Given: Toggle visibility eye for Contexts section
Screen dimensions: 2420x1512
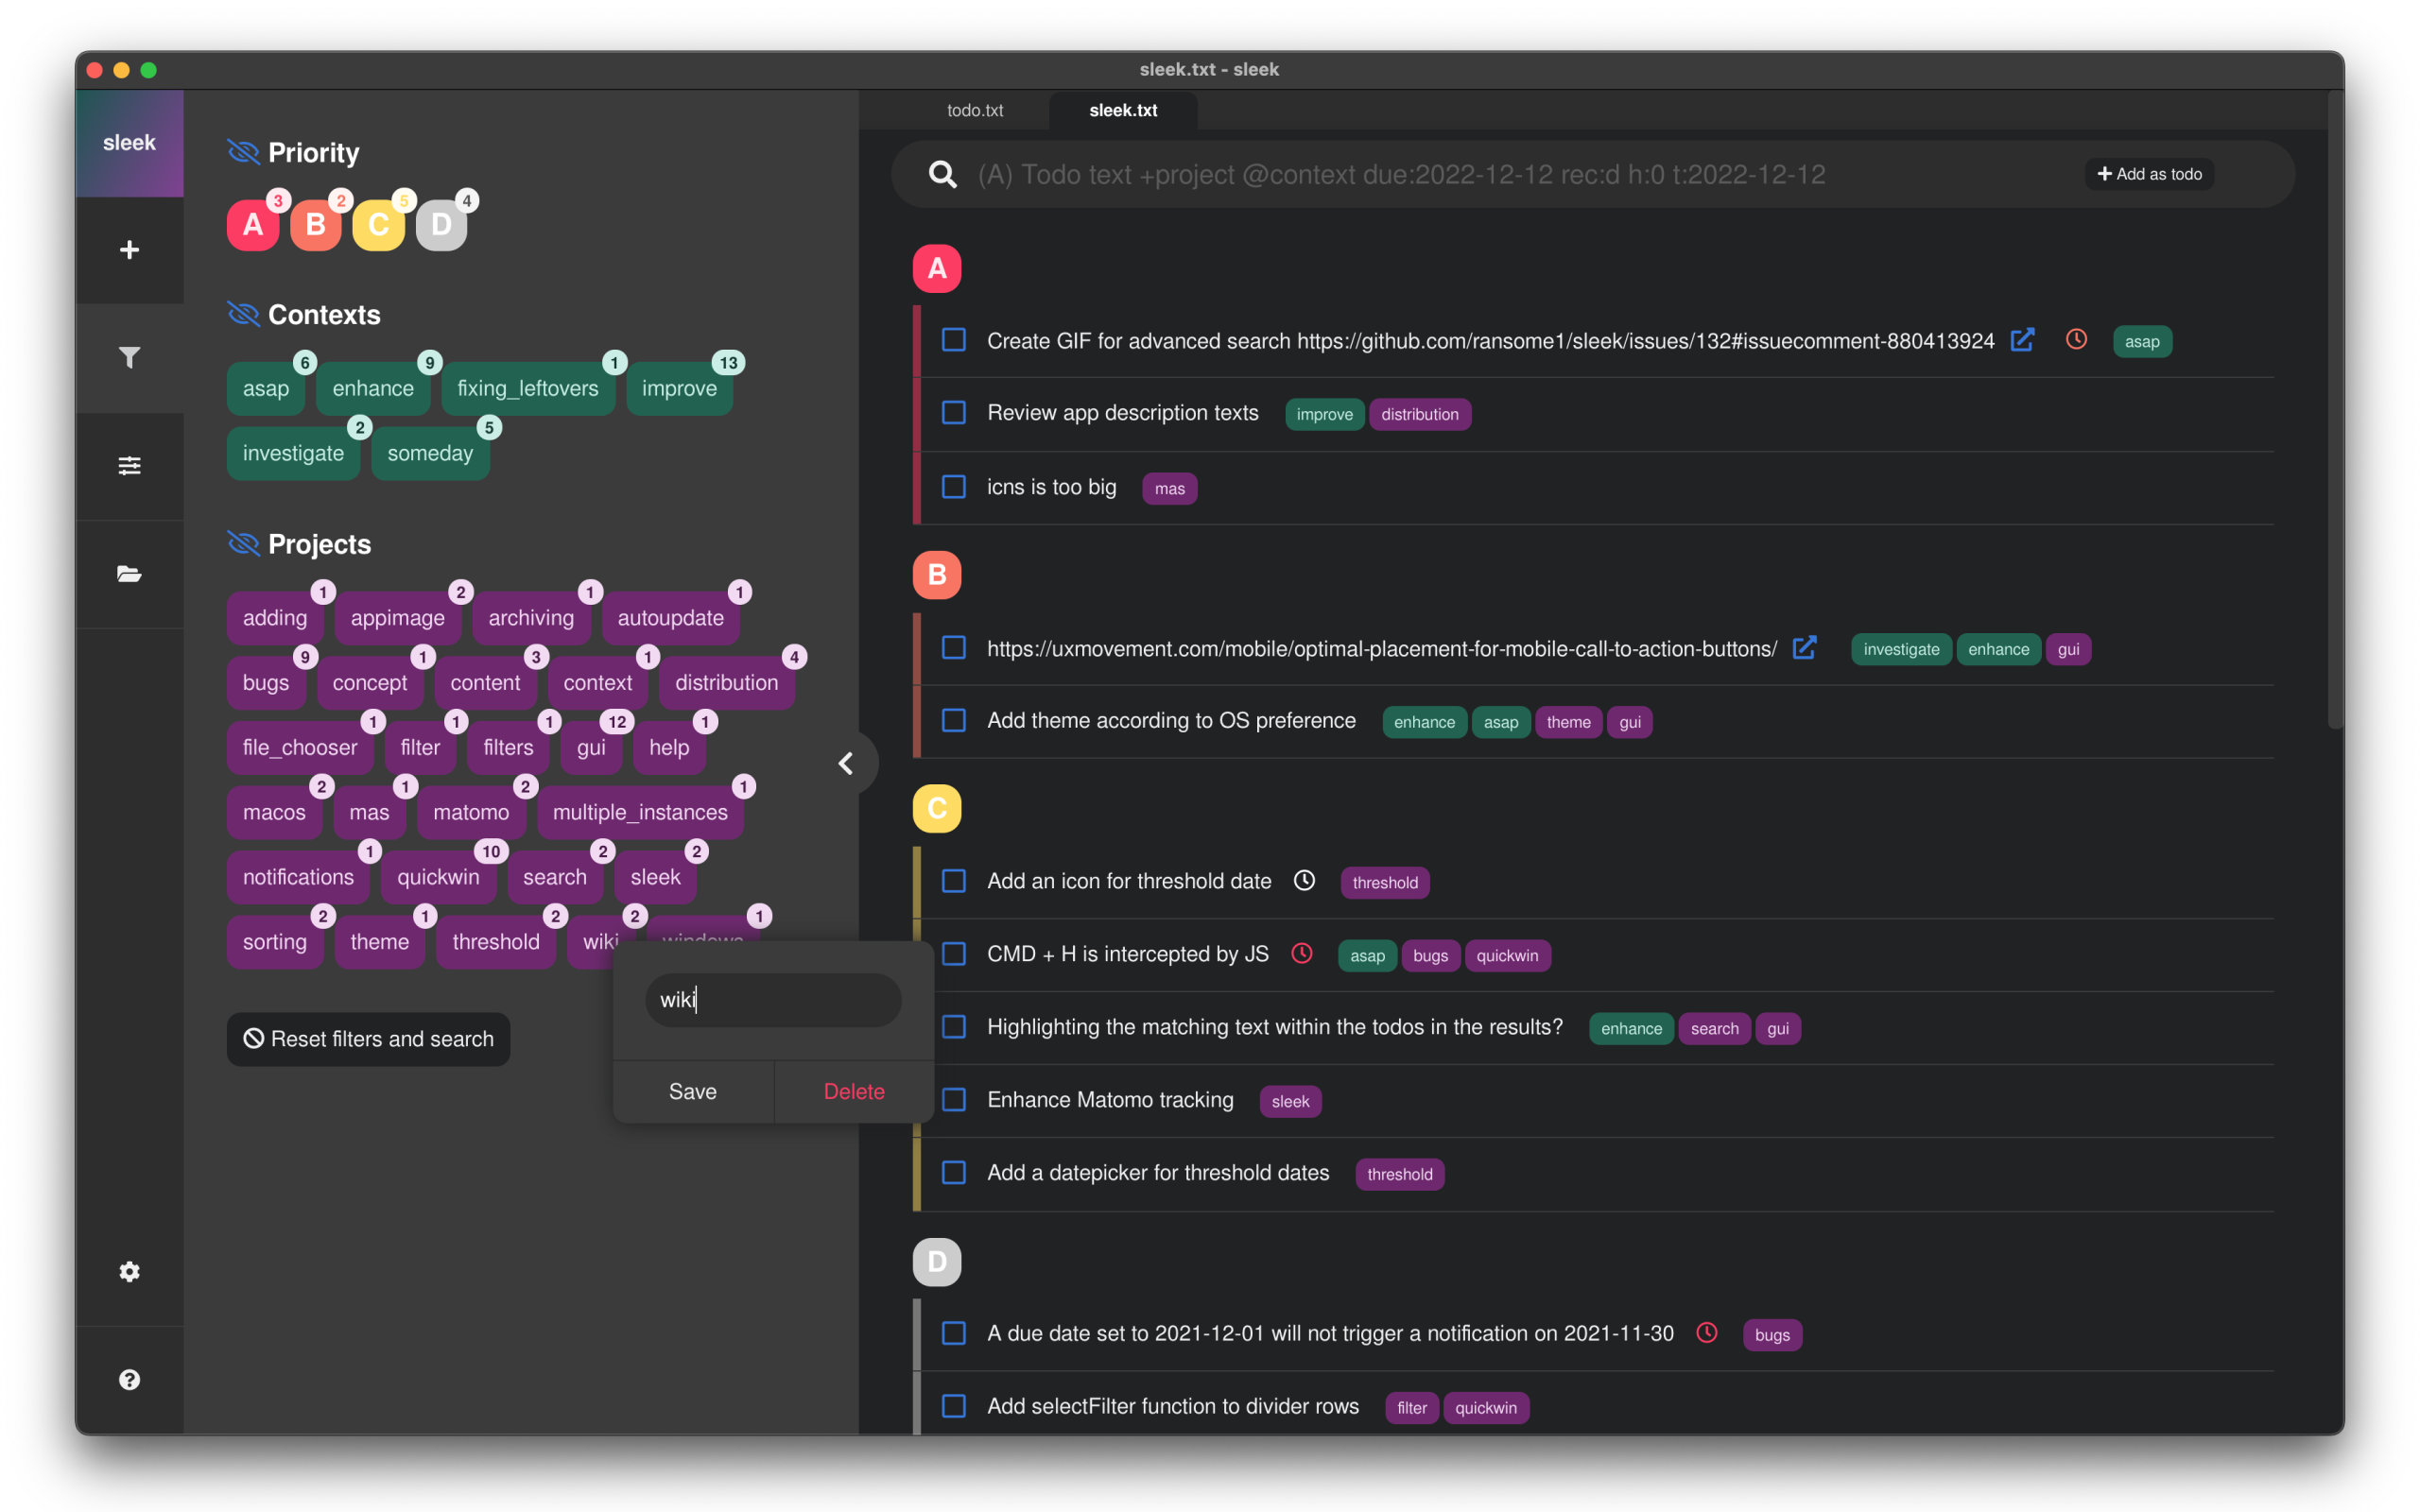Looking at the screenshot, I should pyautogui.click(x=243, y=314).
